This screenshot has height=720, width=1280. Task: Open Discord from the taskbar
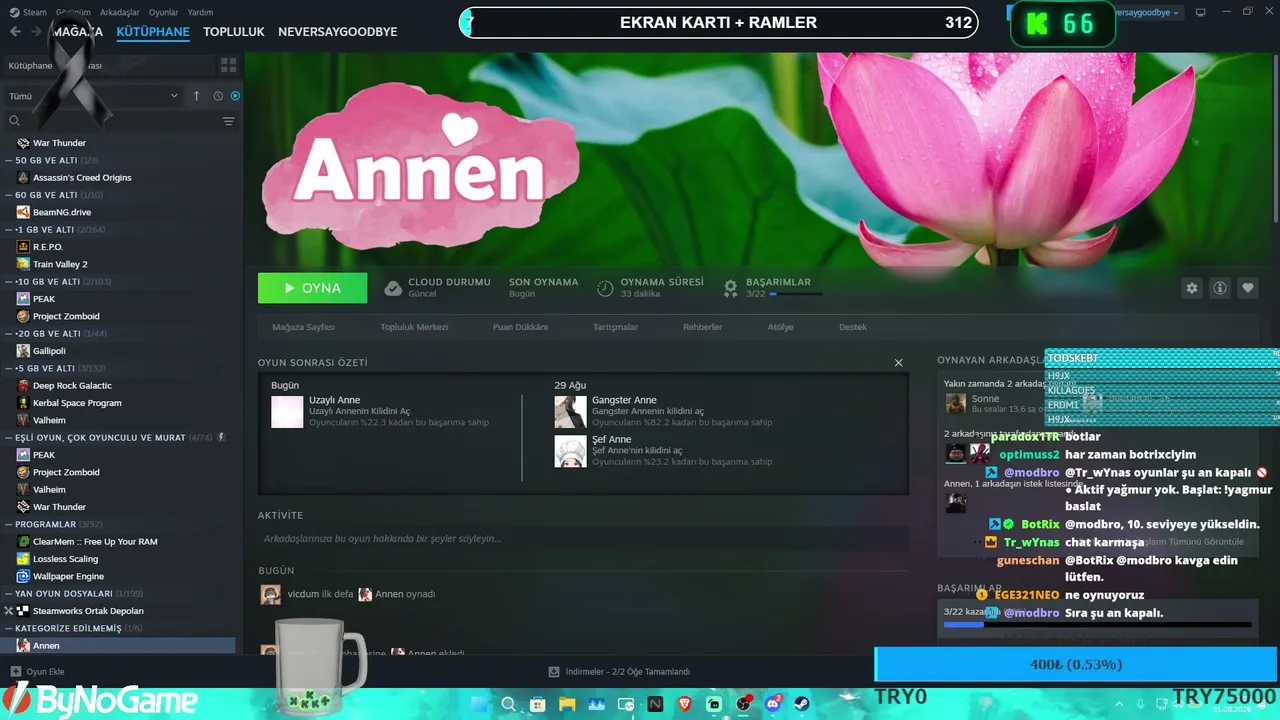(x=773, y=704)
